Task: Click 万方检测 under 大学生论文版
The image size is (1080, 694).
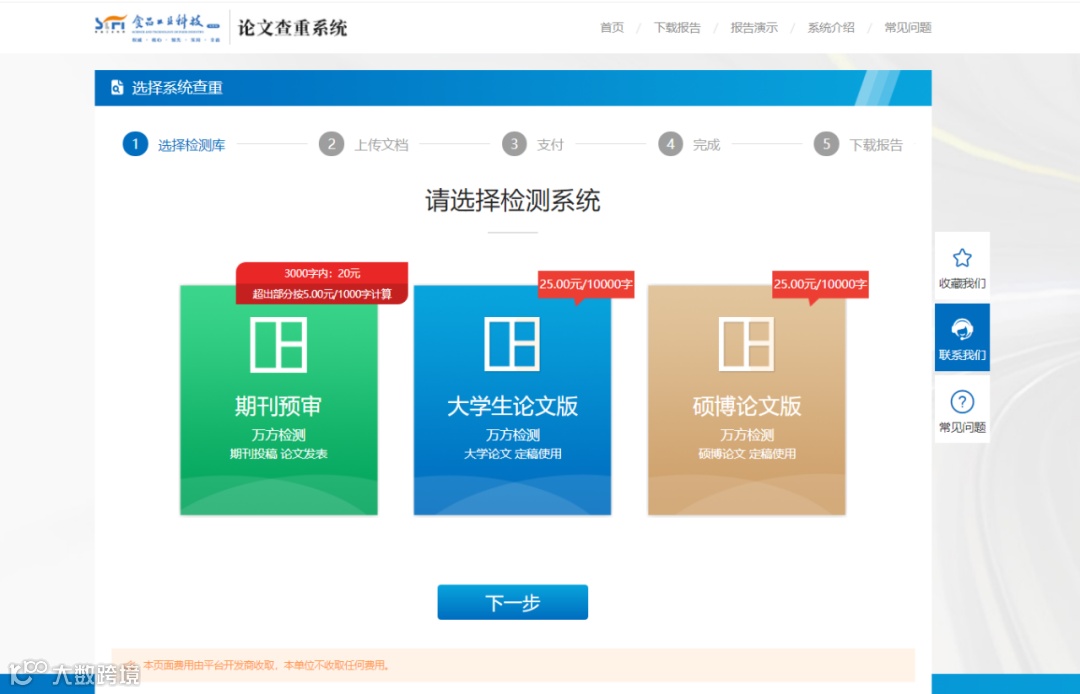Action: tap(512, 435)
